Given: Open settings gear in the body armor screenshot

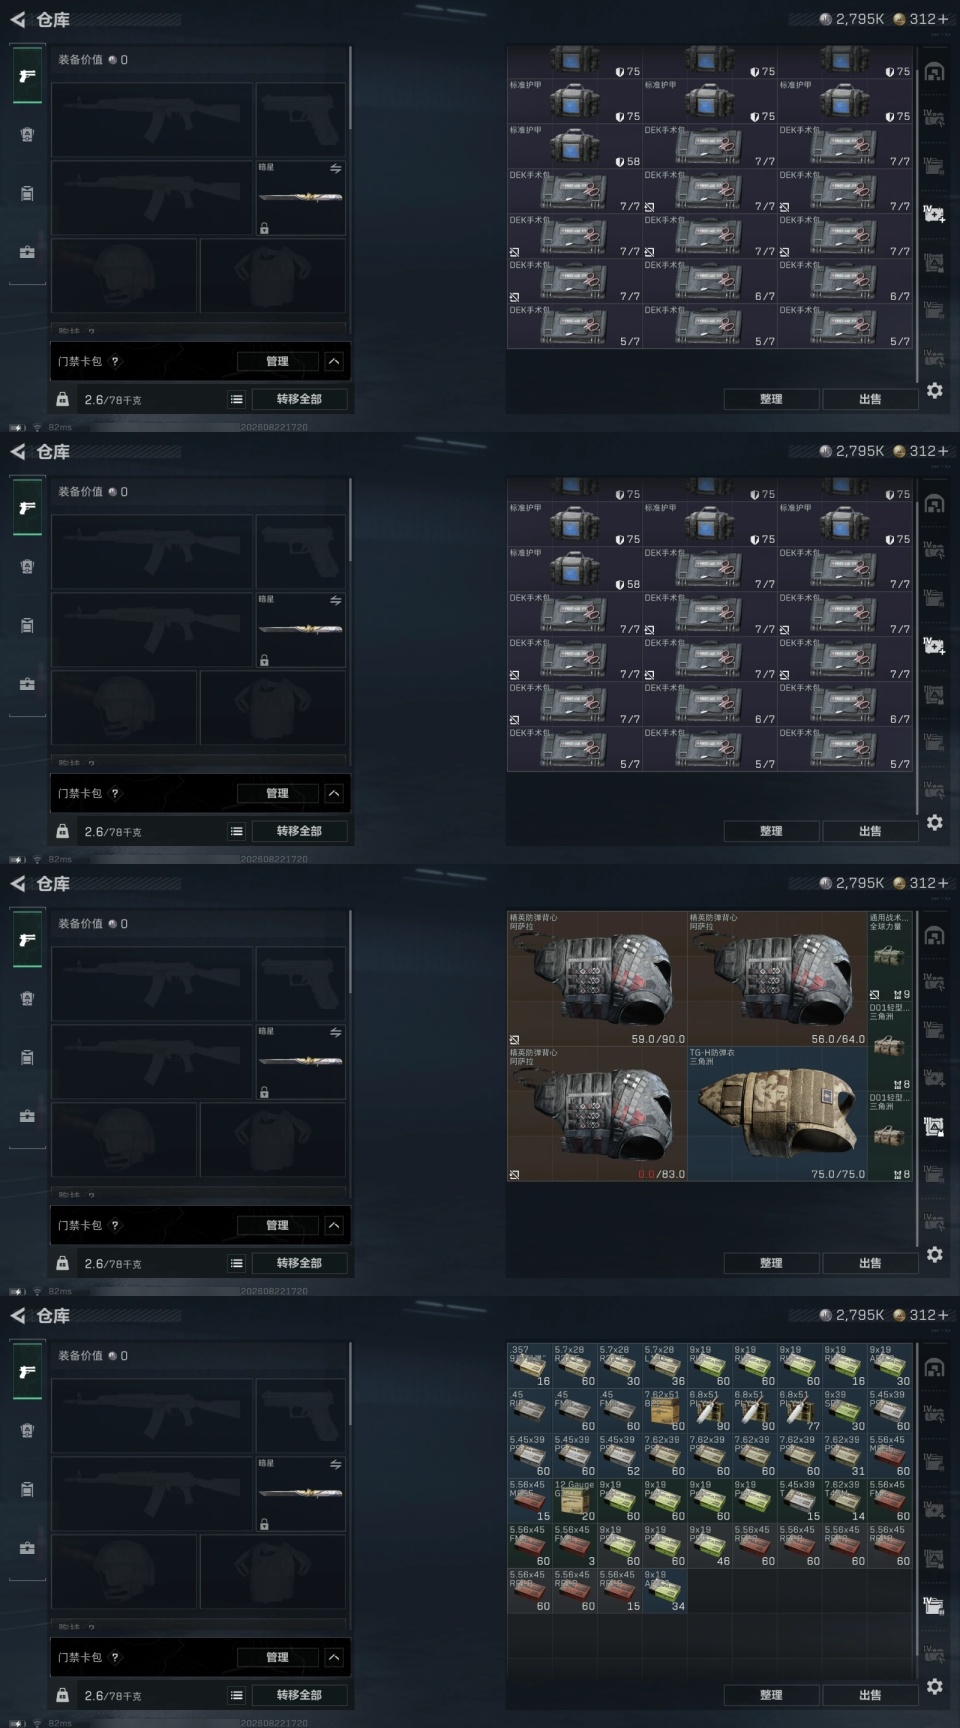Looking at the screenshot, I should point(934,1254).
